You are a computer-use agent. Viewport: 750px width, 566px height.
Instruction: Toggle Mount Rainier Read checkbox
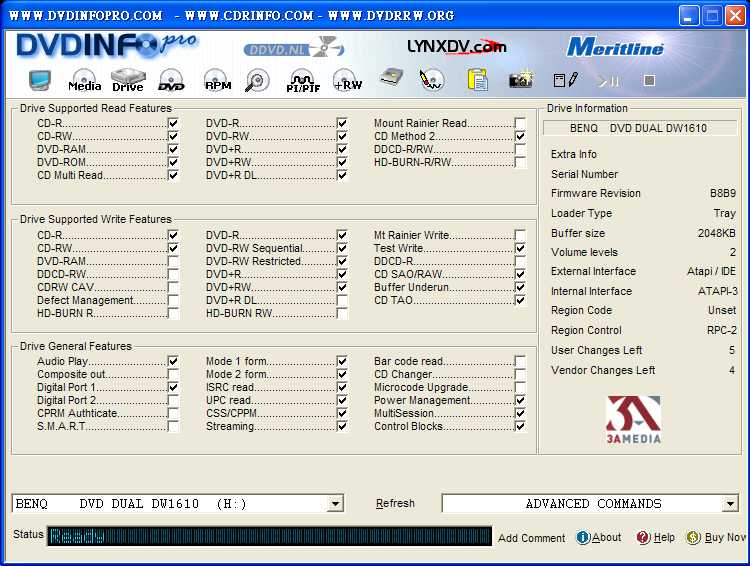point(520,123)
